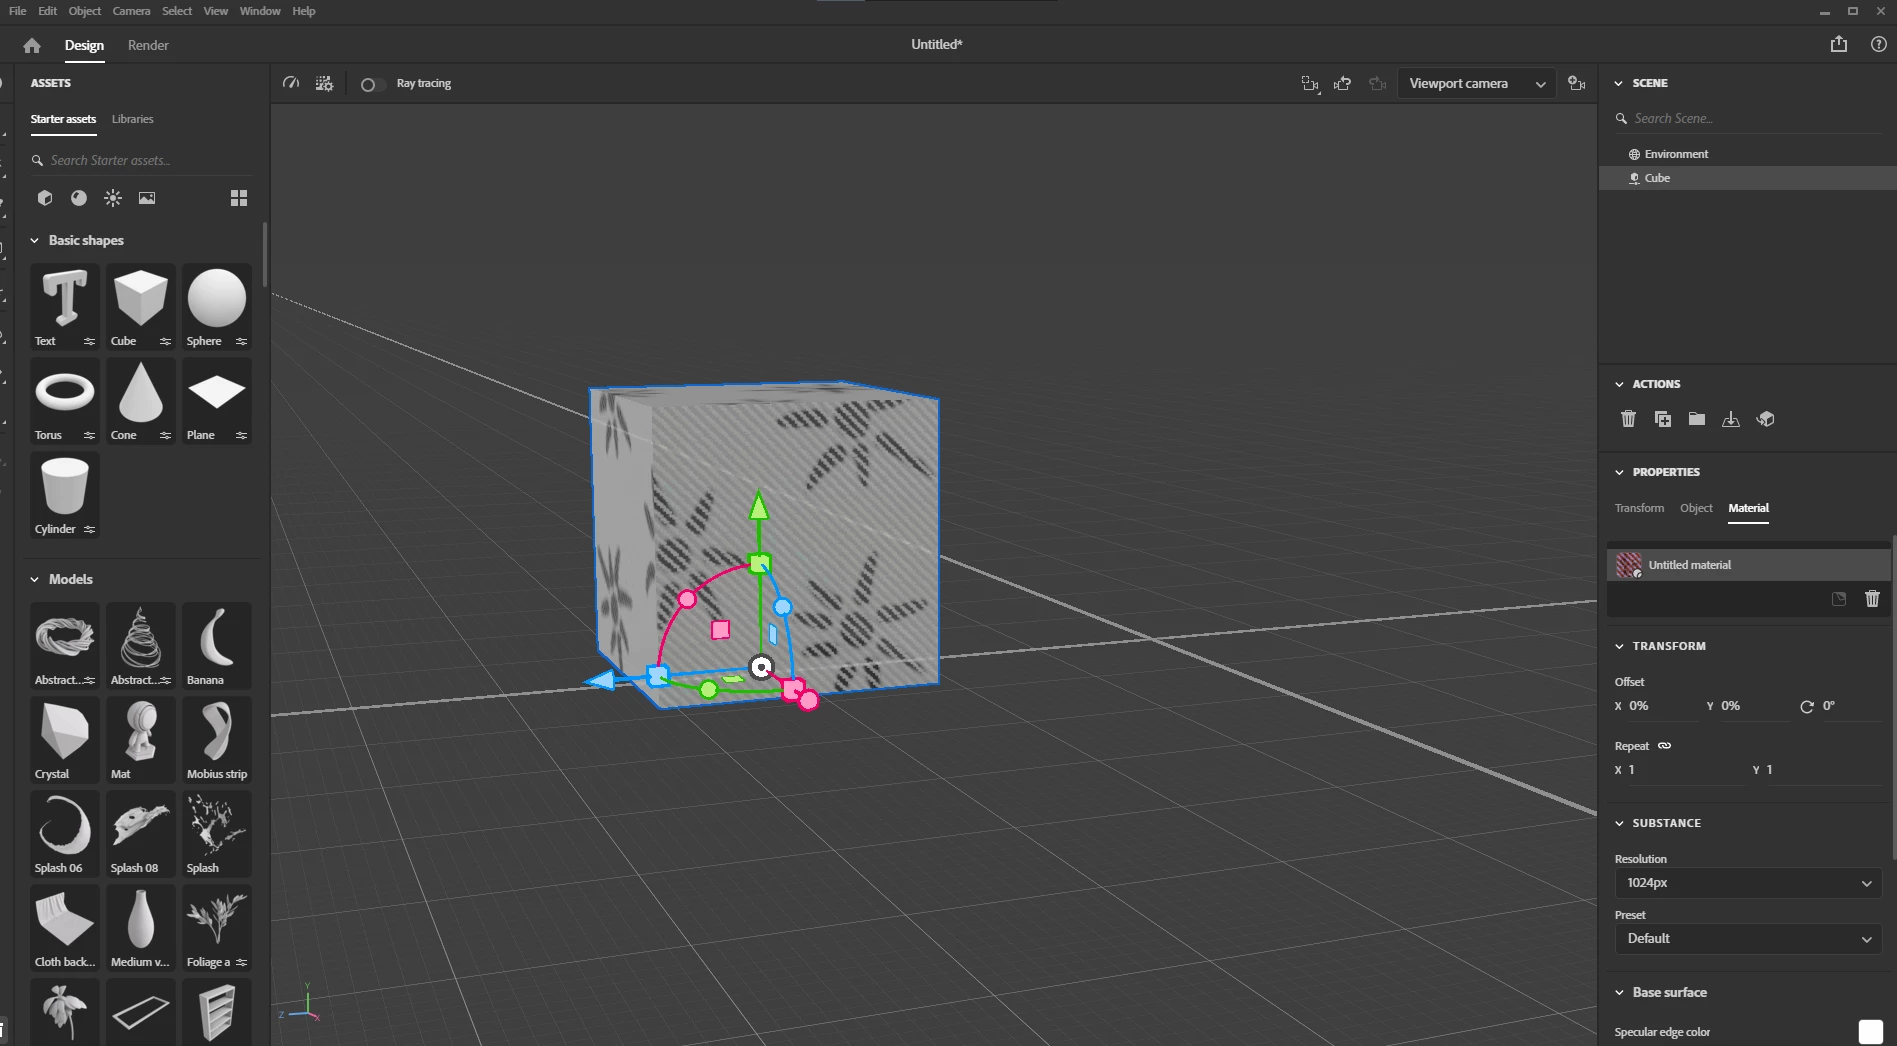The image size is (1897, 1046).
Task: Click the last Actions cube icon
Action: tap(1766, 419)
